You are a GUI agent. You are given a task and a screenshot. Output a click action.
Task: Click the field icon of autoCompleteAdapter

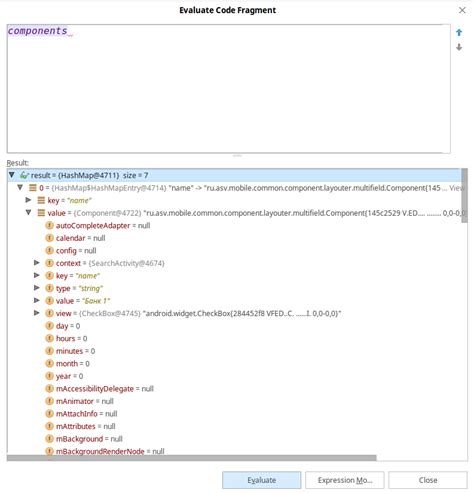49,225
